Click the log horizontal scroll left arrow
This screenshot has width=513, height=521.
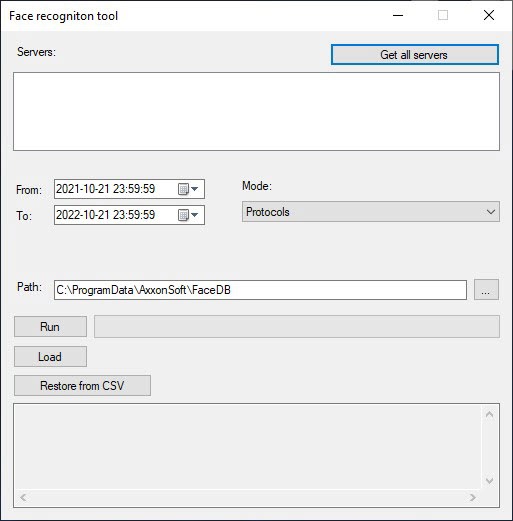point(23,497)
